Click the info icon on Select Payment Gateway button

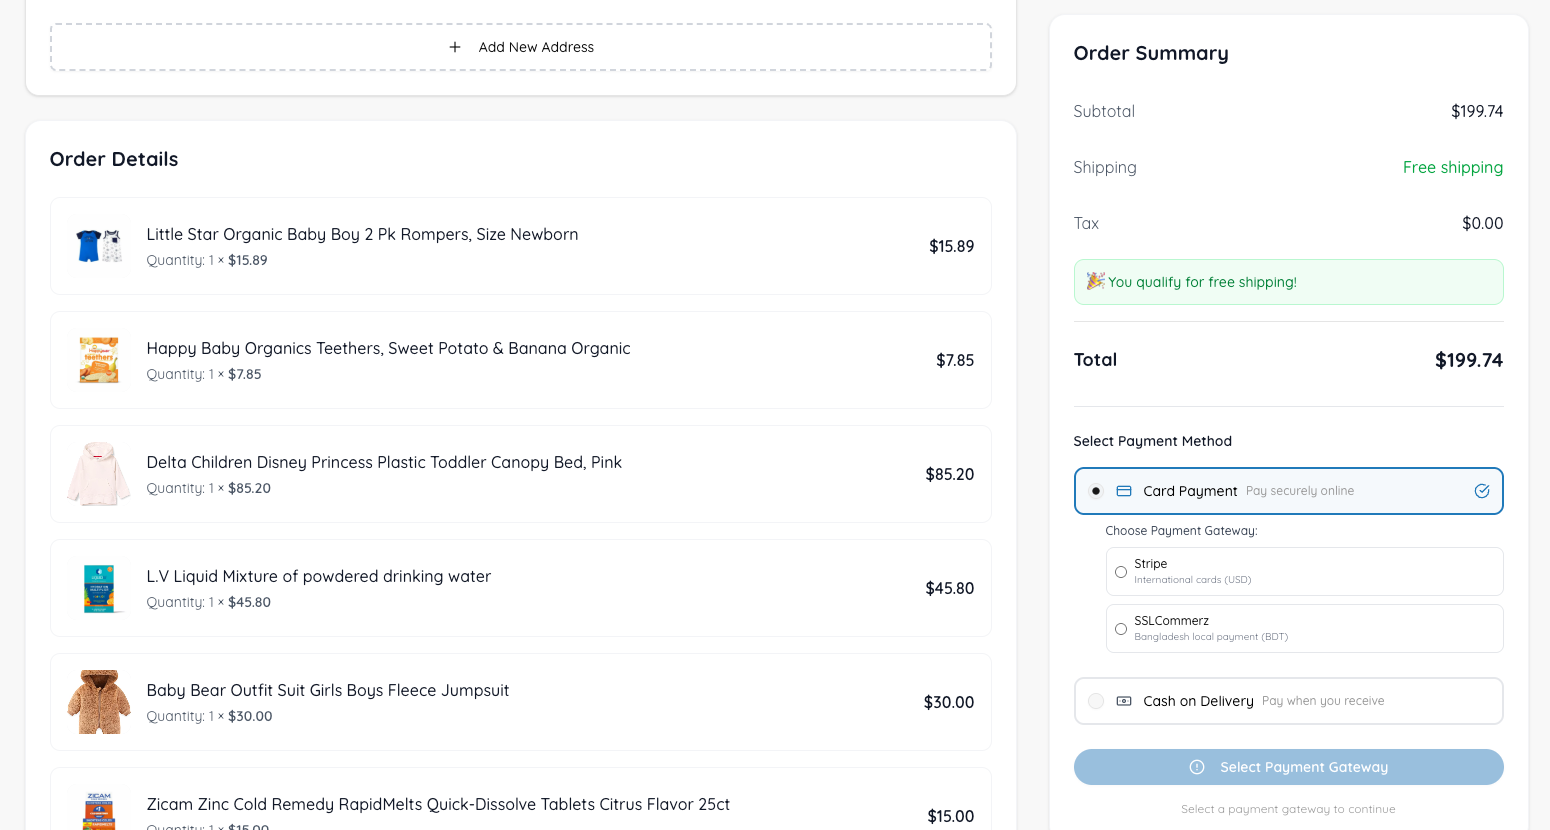coord(1197,767)
